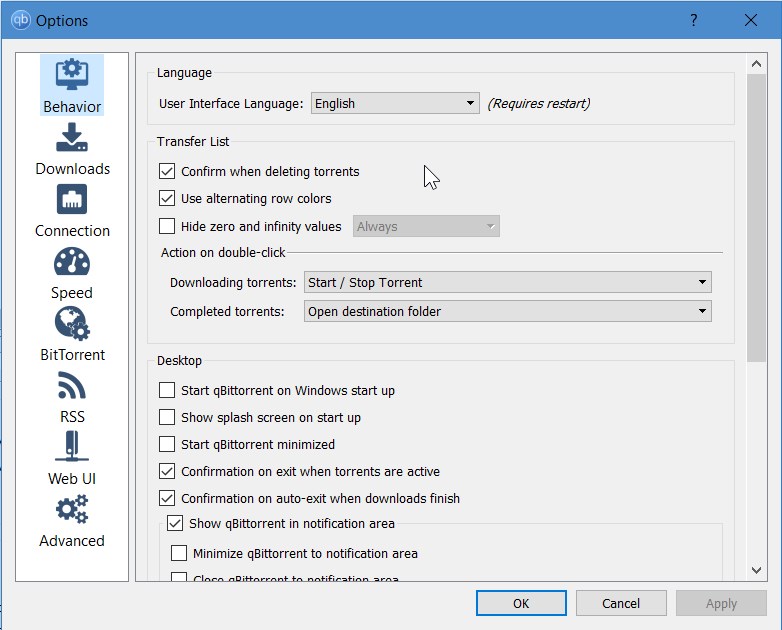Open the RSS feed icon
The image size is (782, 630).
click(72, 385)
